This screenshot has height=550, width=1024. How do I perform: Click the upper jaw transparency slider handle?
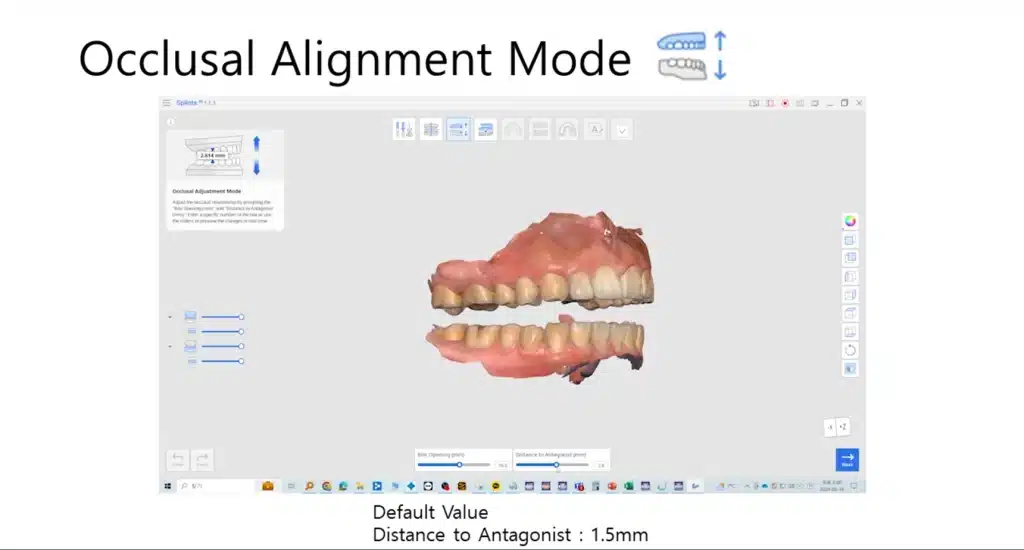(241, 317)
